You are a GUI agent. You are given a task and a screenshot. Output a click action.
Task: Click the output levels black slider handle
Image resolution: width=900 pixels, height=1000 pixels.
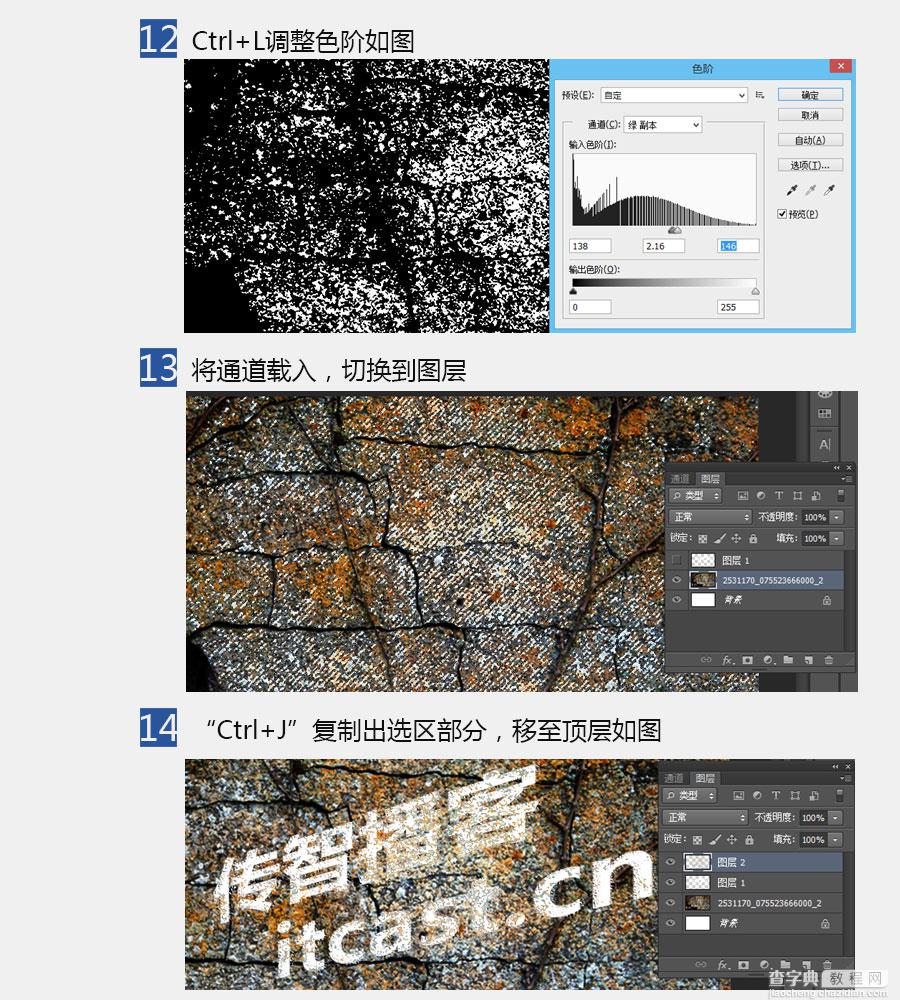573,291
